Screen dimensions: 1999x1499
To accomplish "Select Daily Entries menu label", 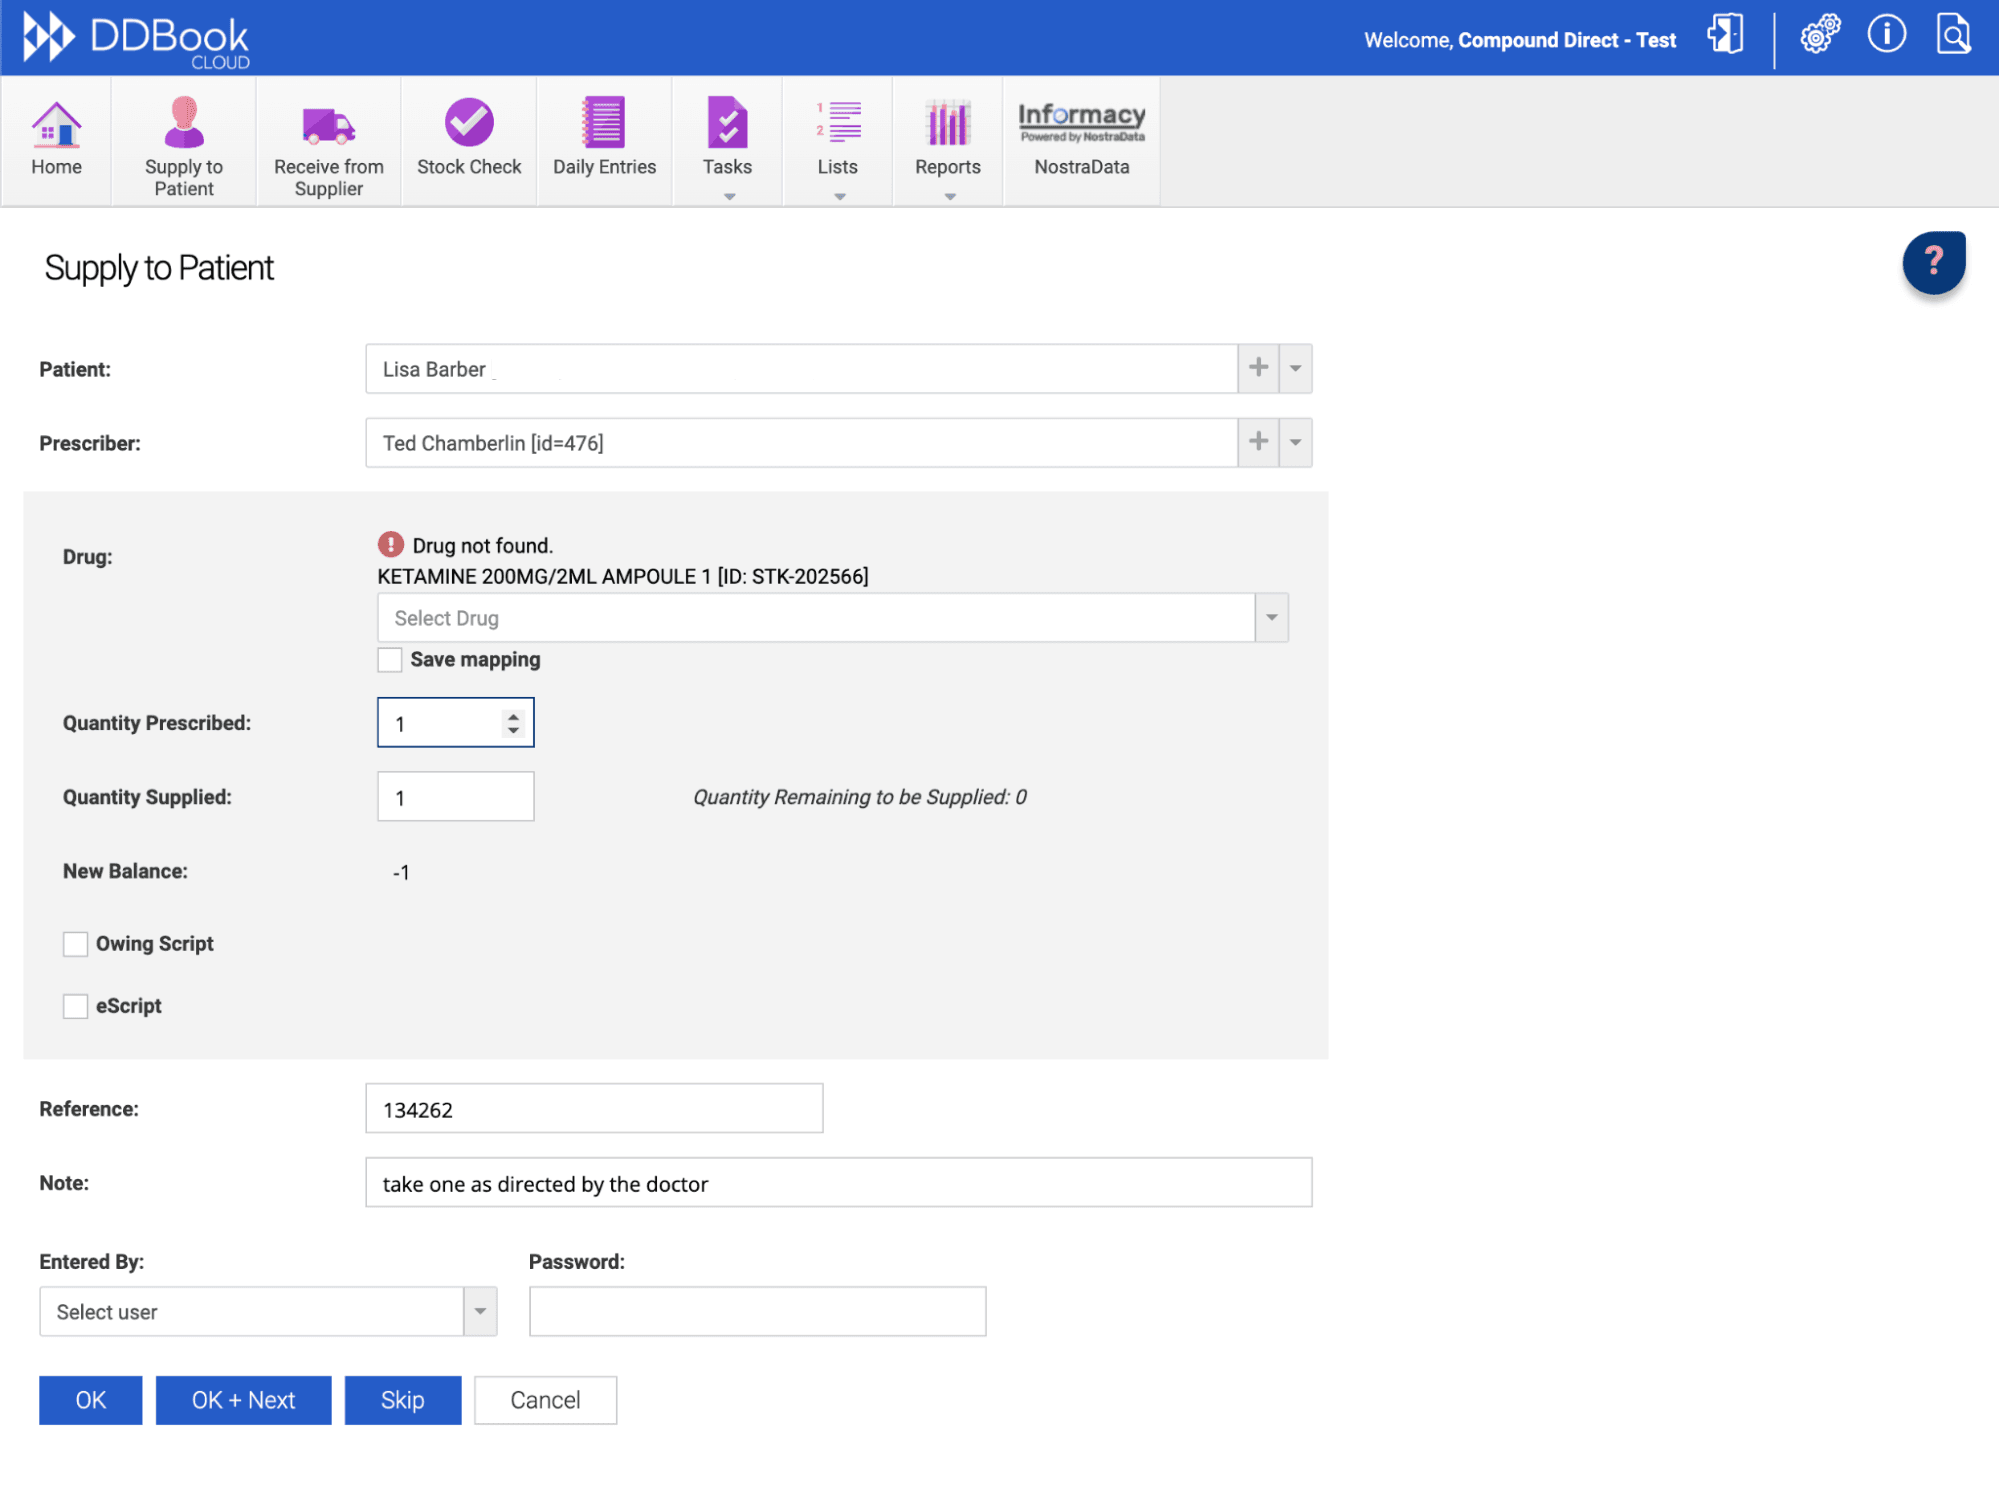I will tap(604, 167).
